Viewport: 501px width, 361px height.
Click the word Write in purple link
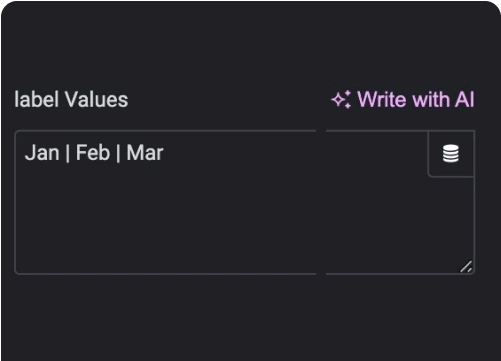coord(383,99)
